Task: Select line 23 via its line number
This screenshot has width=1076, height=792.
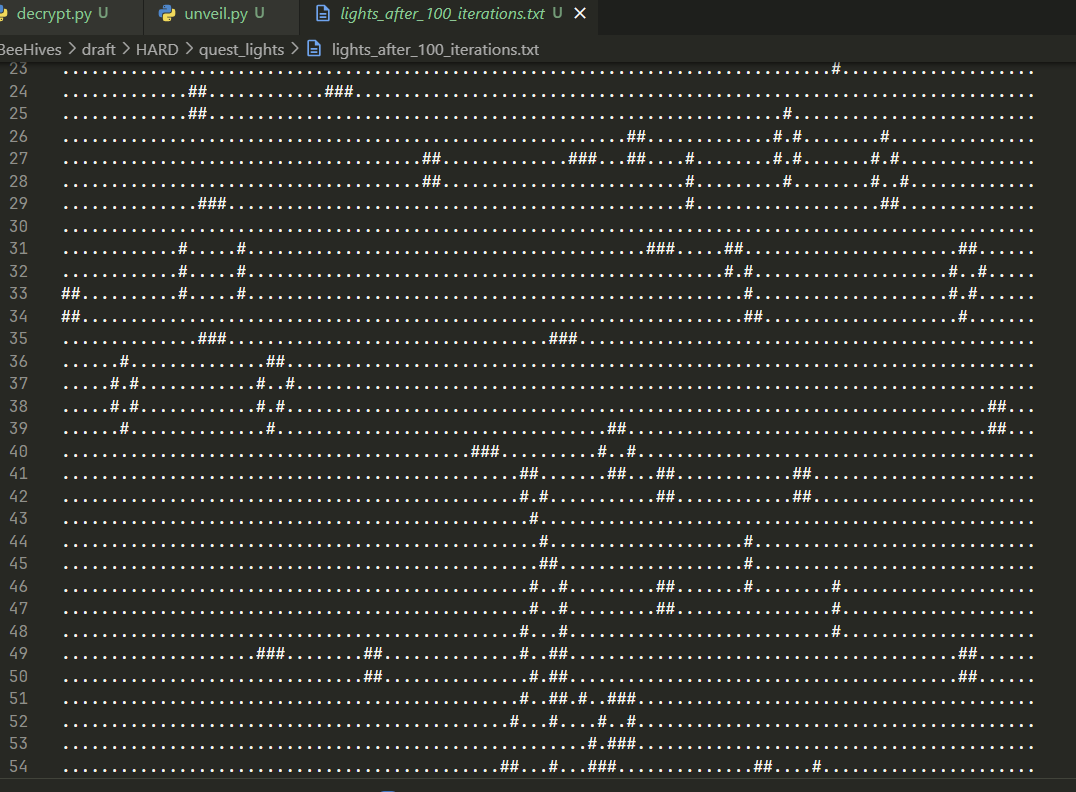Action: [x=18, y=69]
